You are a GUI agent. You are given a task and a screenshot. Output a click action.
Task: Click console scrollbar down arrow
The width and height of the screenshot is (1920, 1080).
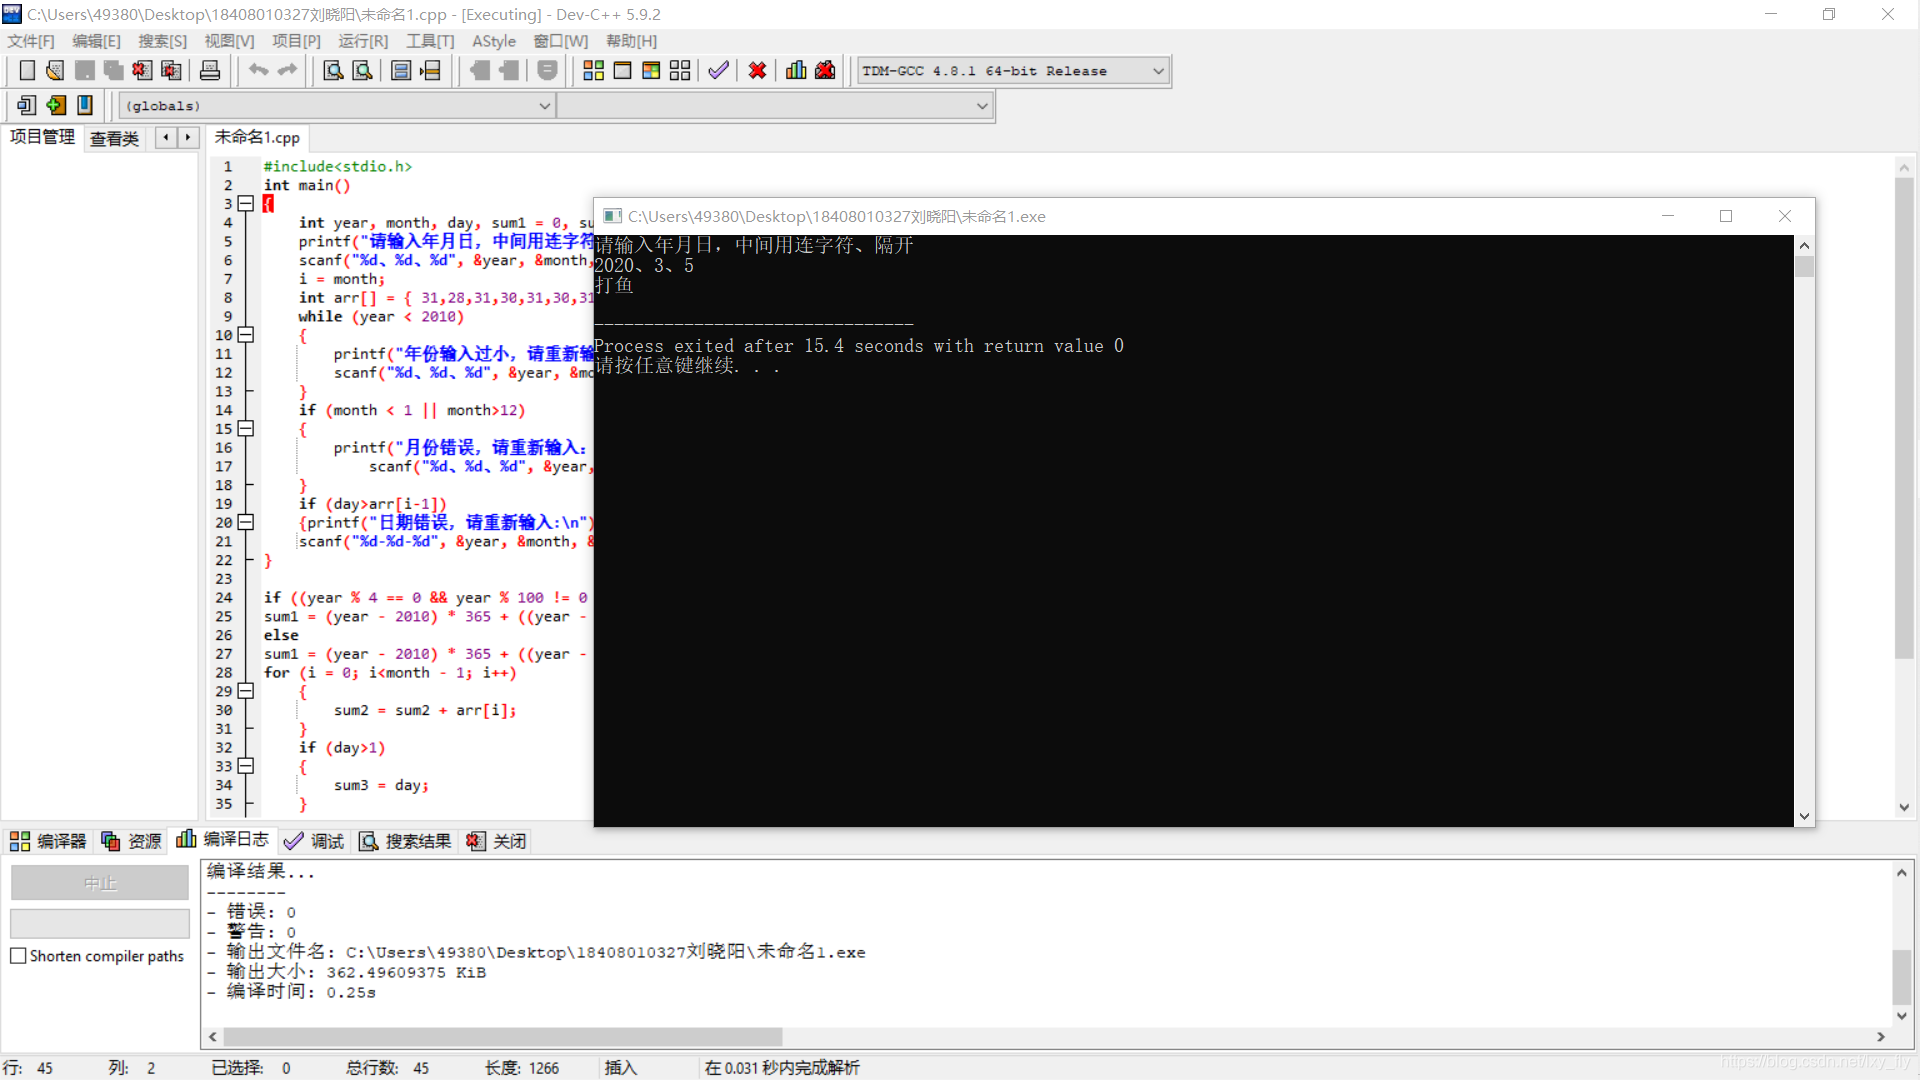pos(1804,816)
